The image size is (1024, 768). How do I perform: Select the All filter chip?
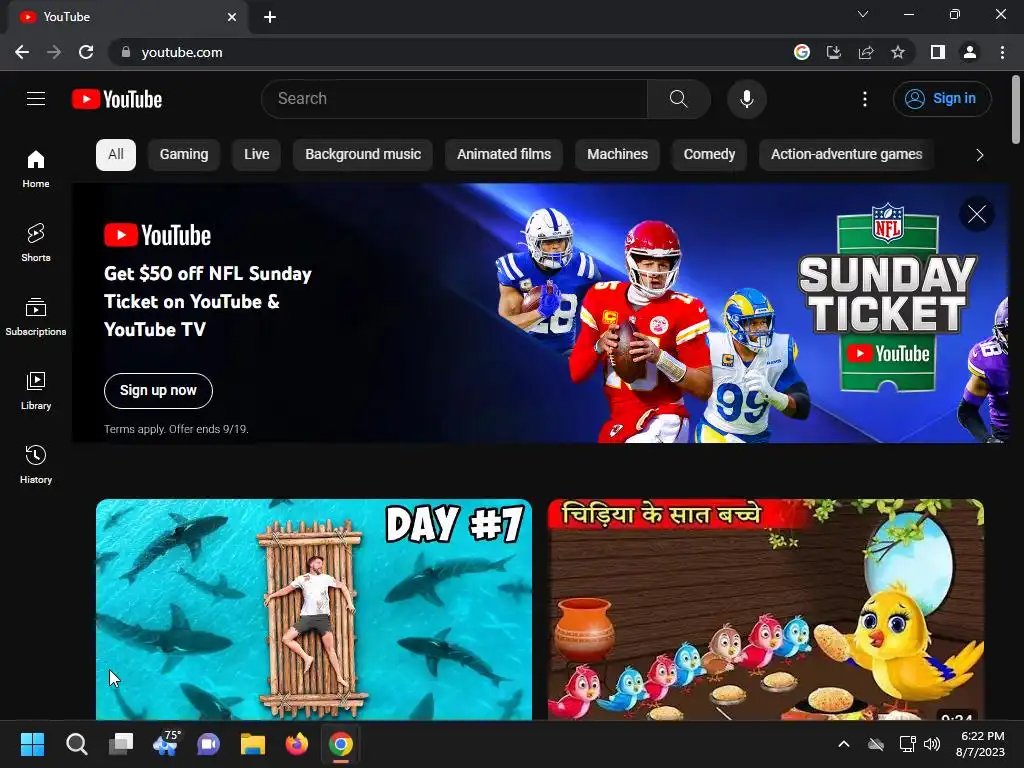tap(116, 155)
